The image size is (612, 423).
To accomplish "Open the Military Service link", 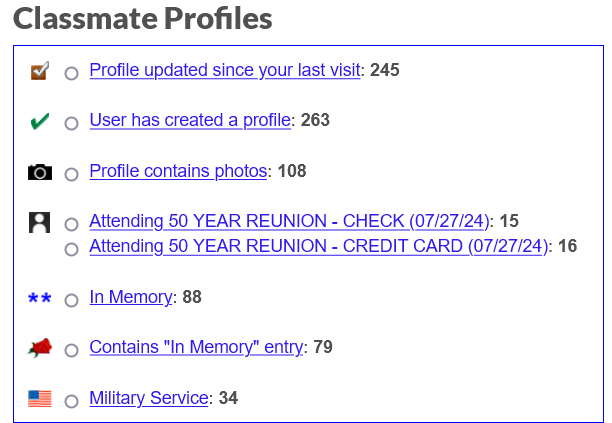I will coord(149,398).
